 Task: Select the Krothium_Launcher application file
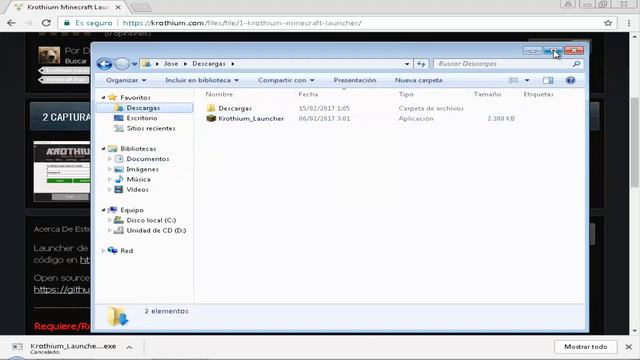coord(251,118)
